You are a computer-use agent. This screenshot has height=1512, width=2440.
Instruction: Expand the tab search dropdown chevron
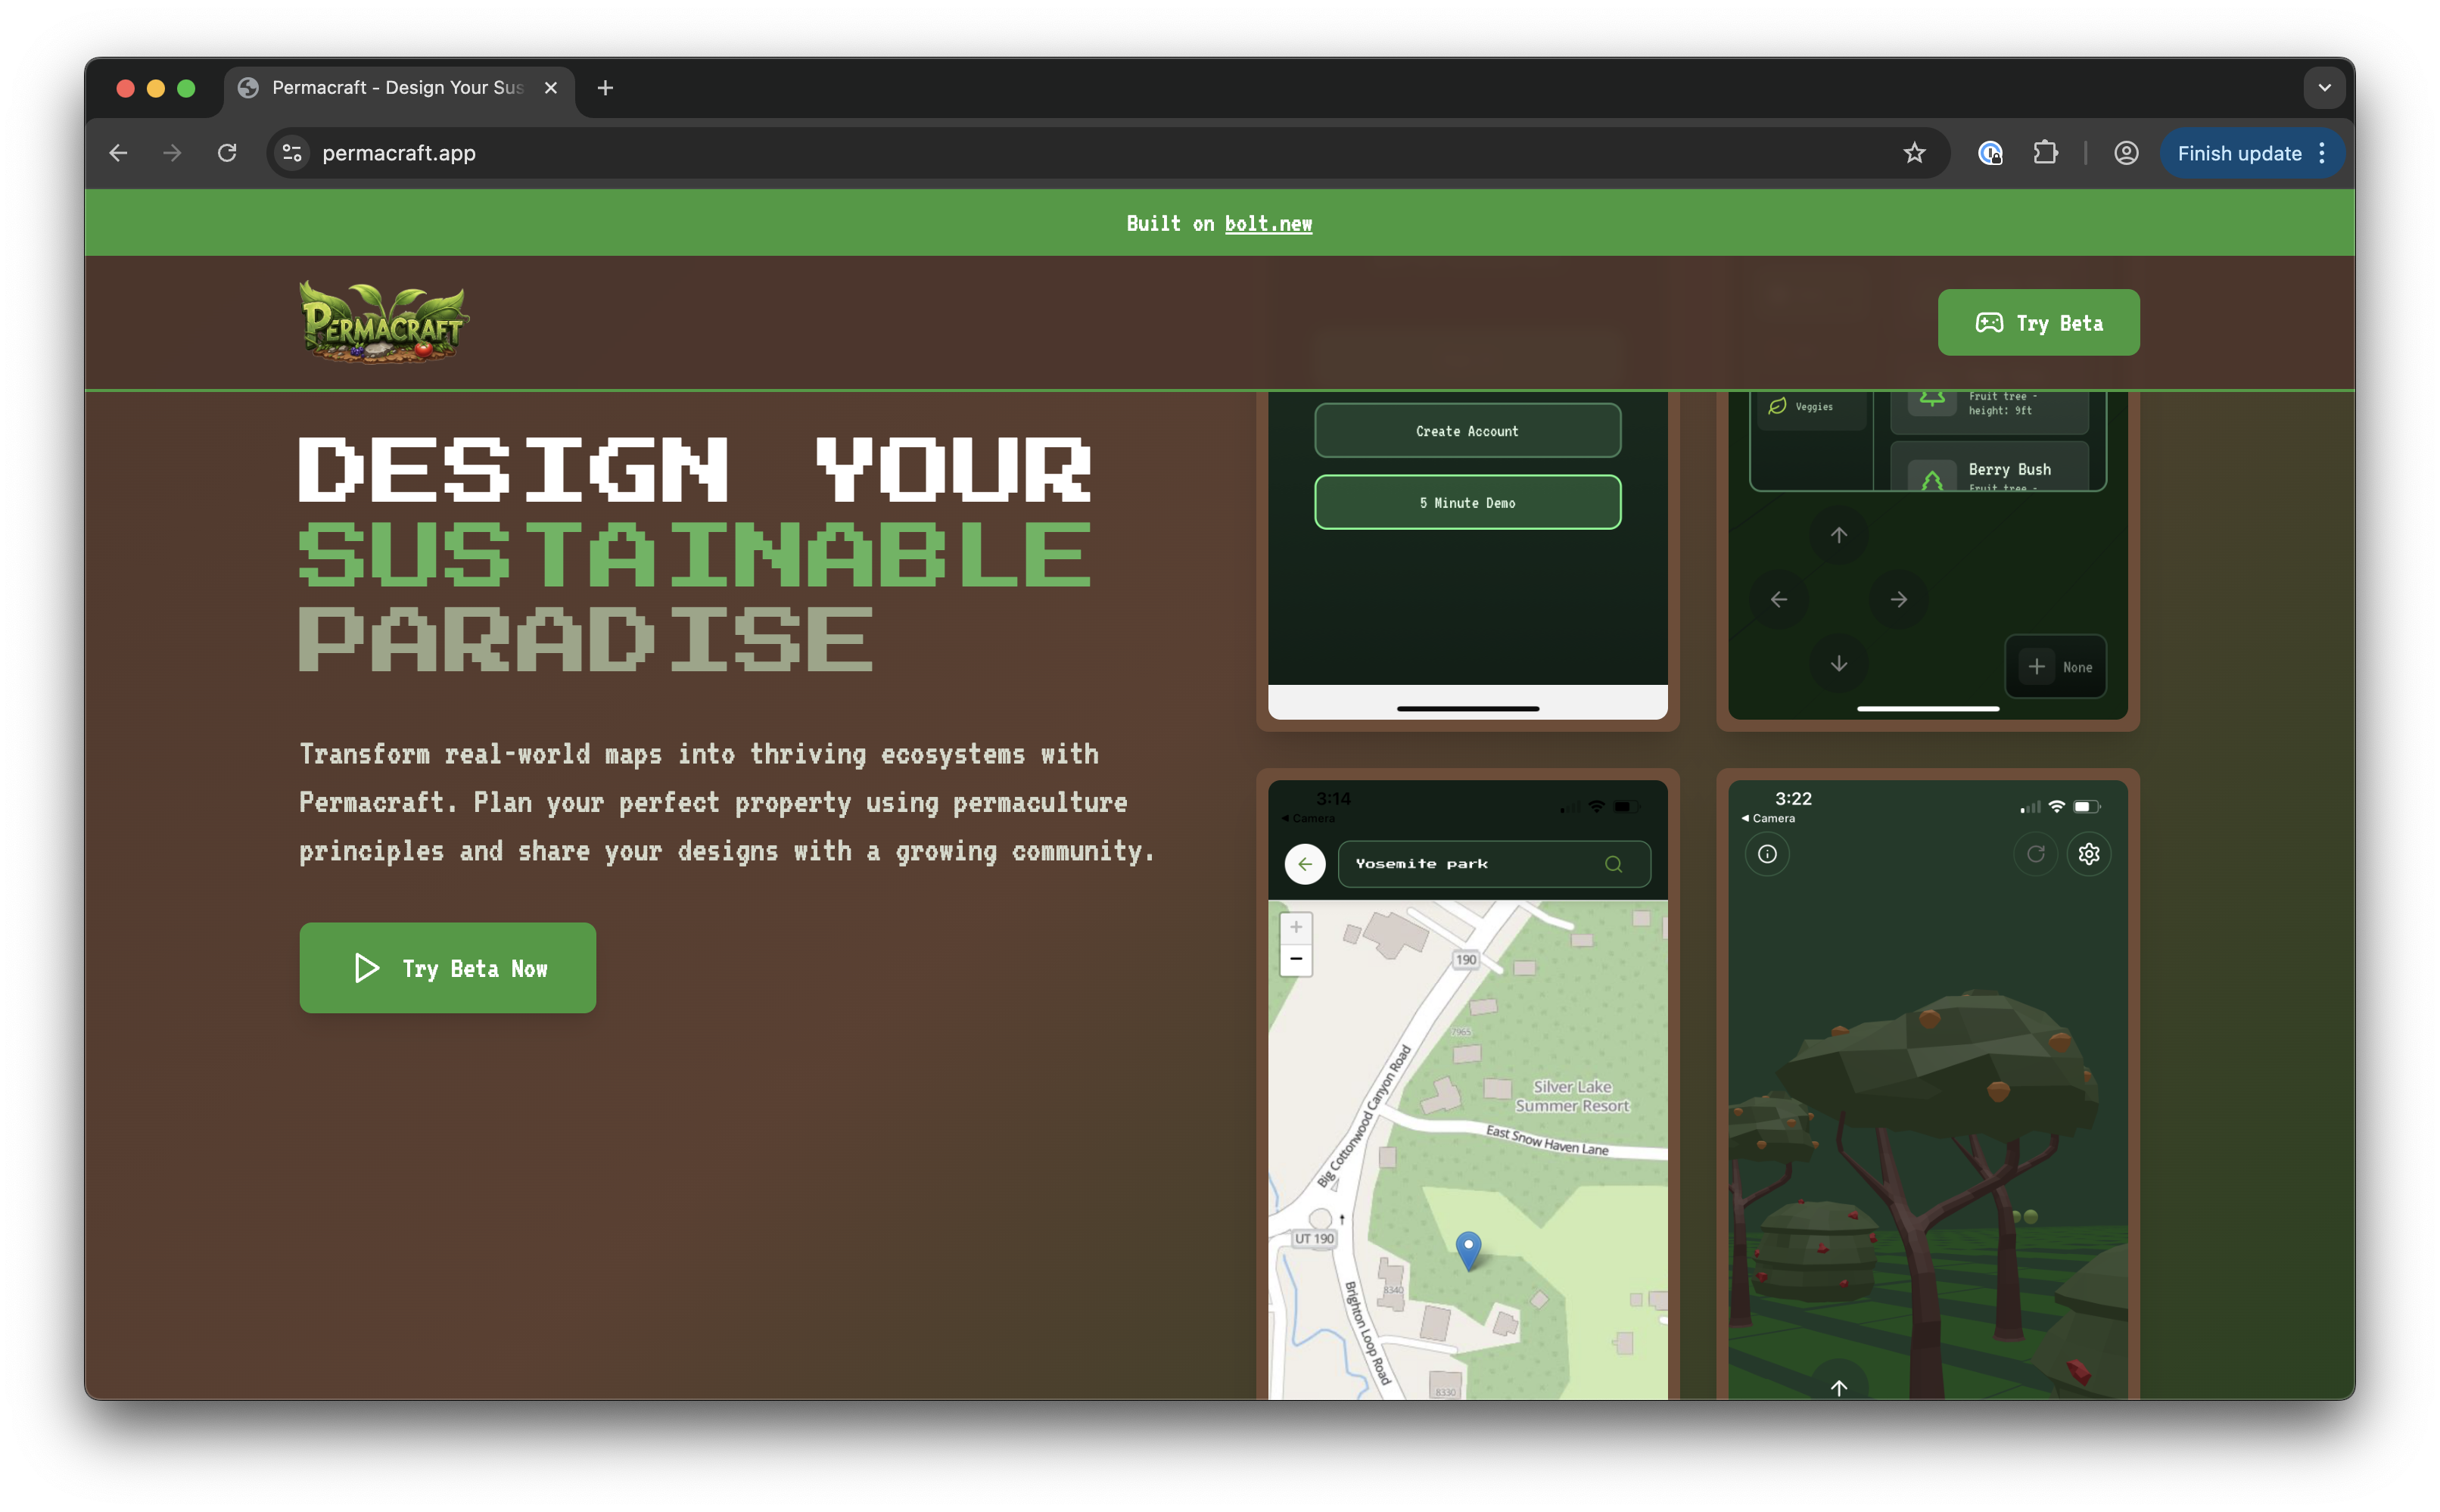[2324, 88]
